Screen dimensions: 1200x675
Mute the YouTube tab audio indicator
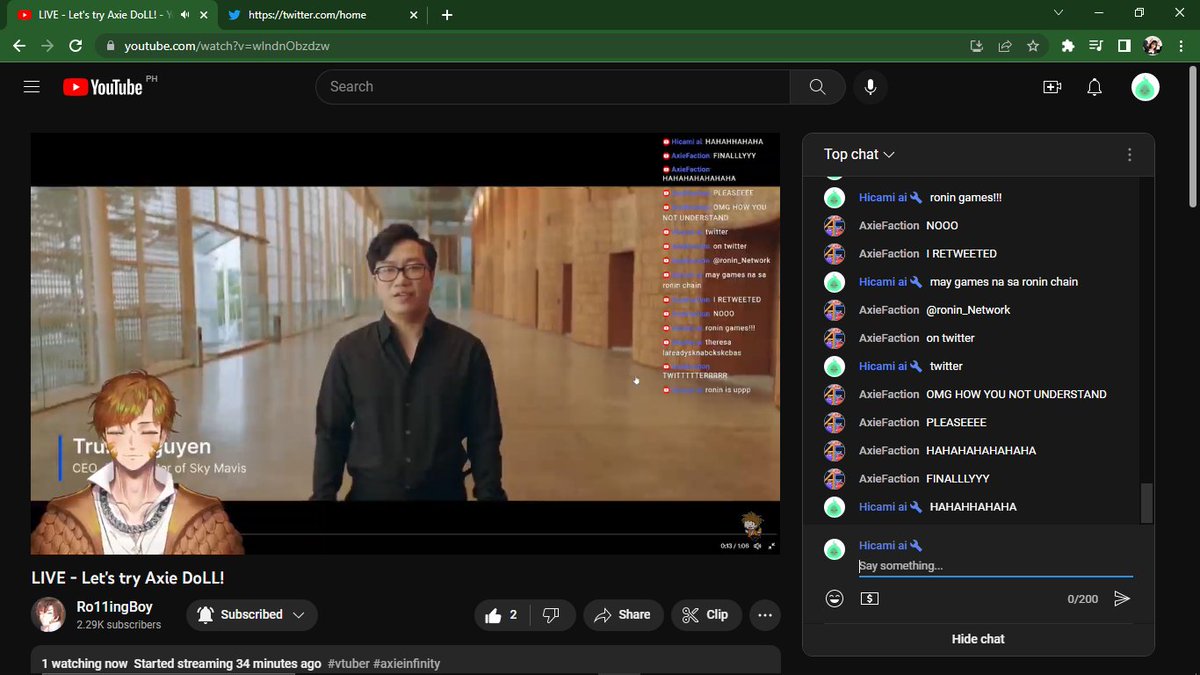click(184, 15)
